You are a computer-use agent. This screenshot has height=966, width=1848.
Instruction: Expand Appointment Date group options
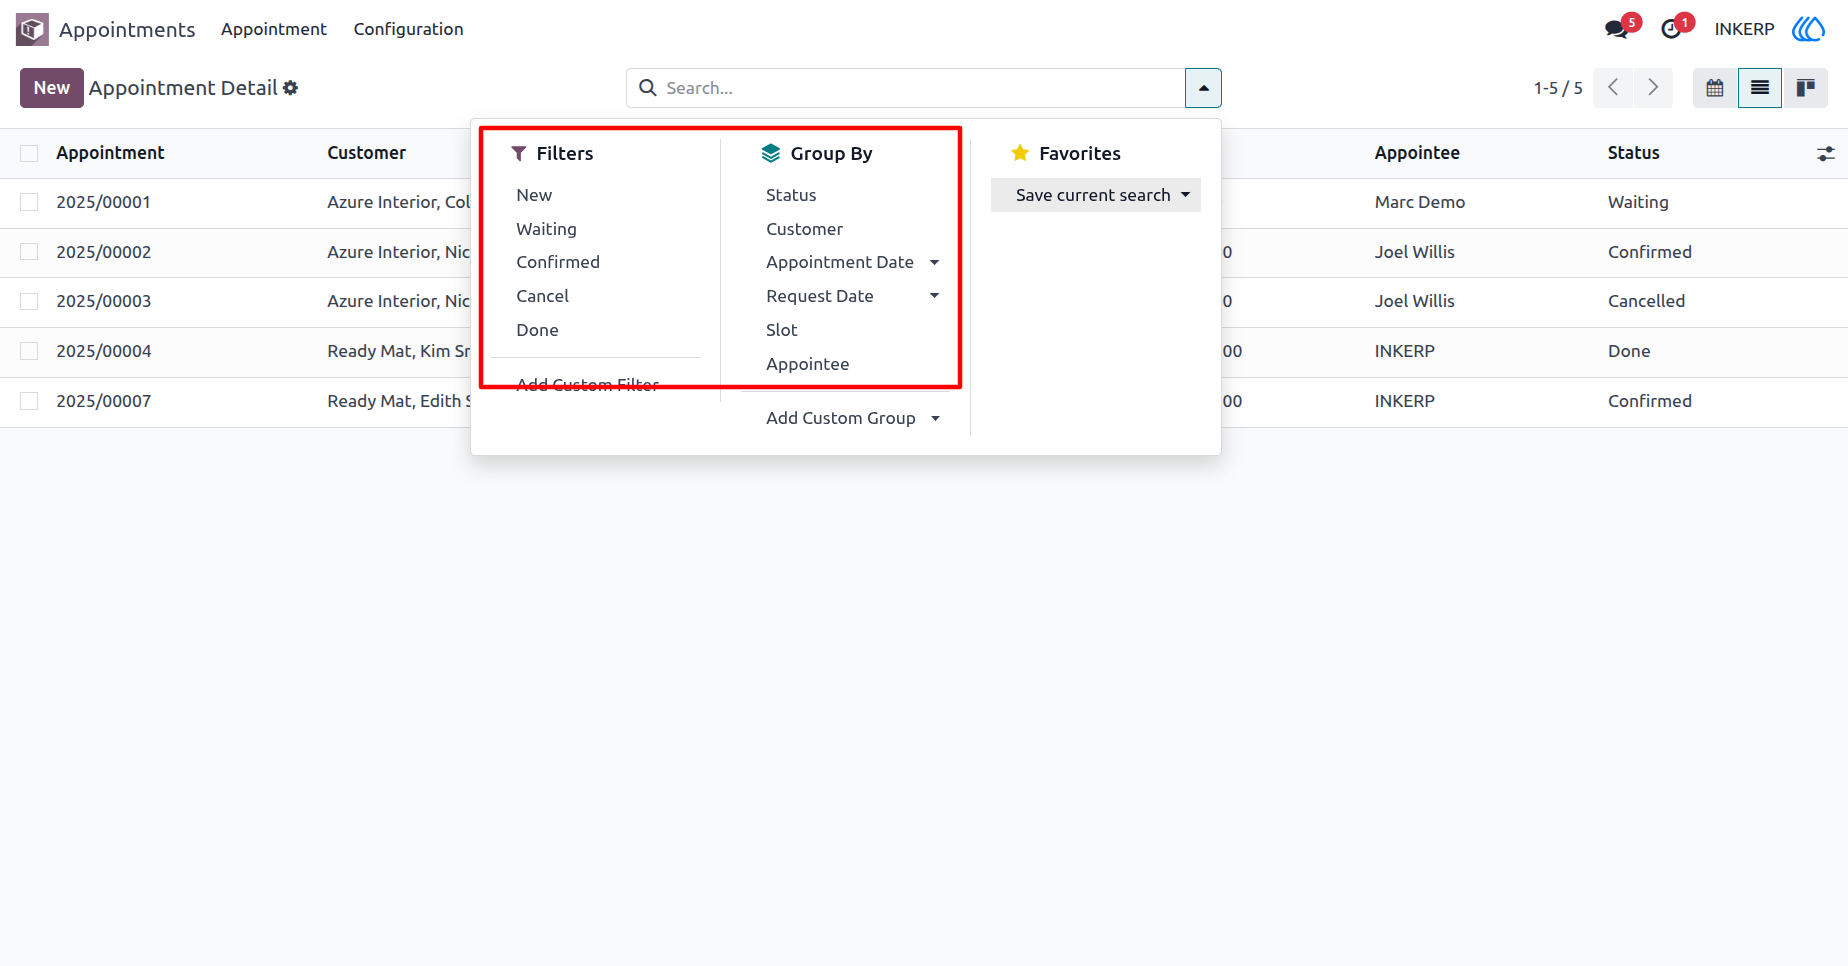click(x=934, y=262)
